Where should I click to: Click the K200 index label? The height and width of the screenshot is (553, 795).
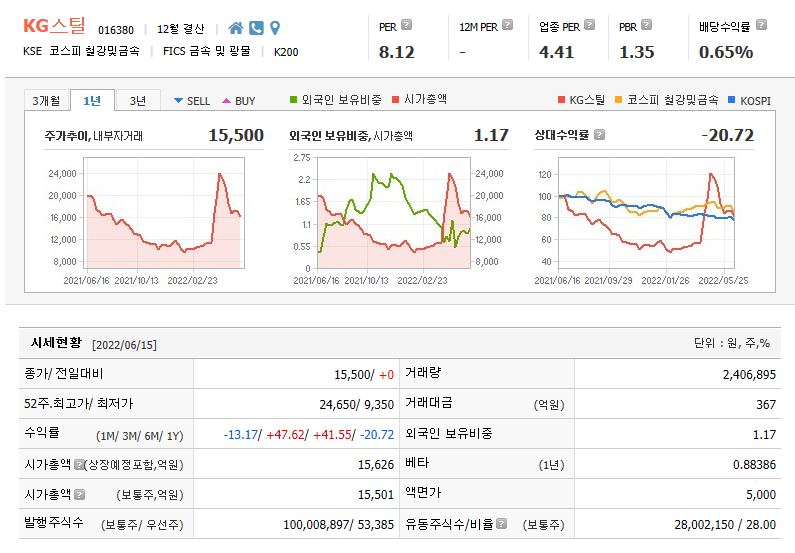point(286,52)
